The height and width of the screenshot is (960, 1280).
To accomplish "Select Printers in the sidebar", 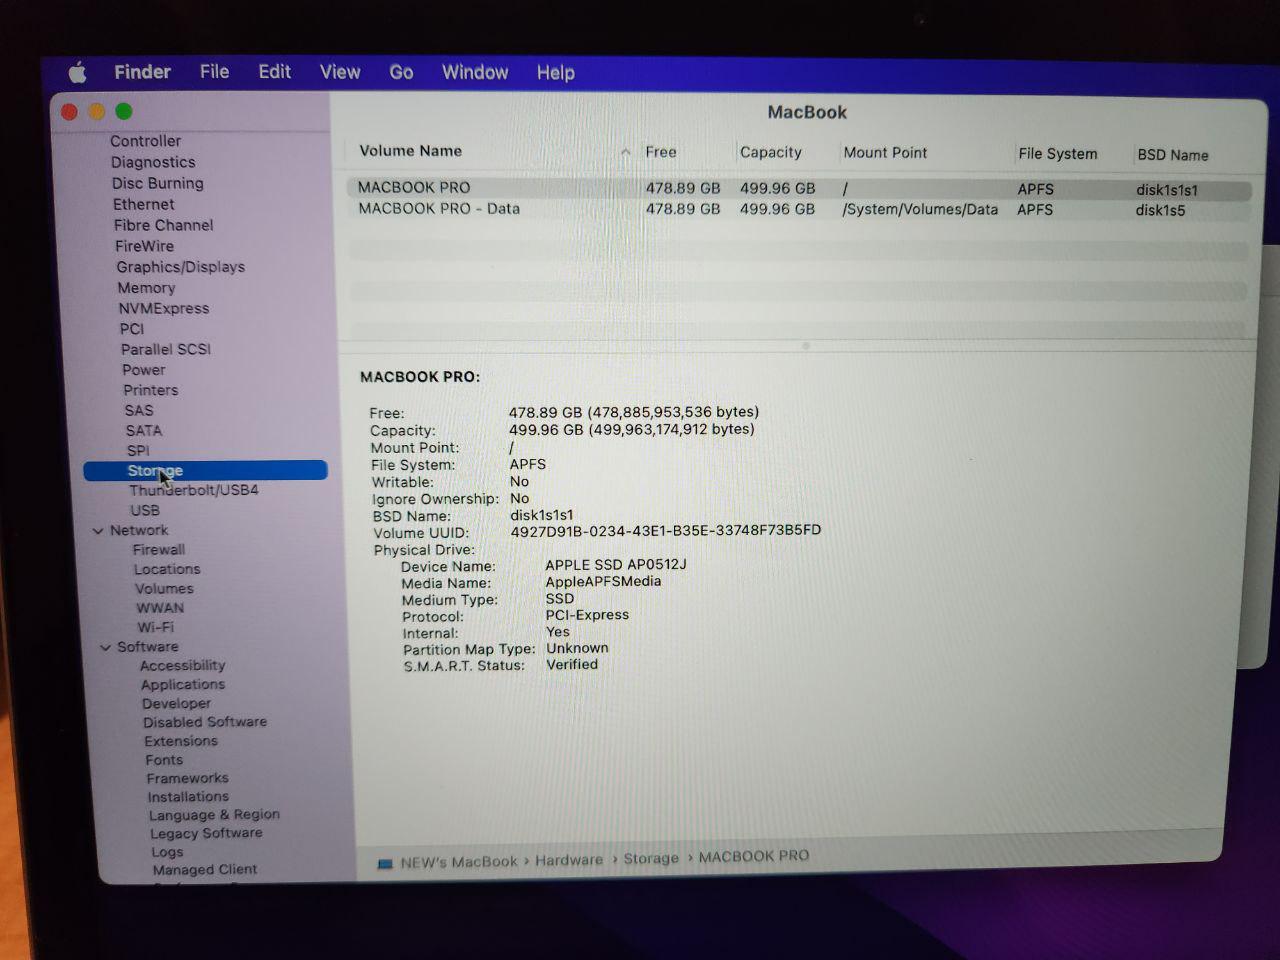I will click(x=151, y=391).
